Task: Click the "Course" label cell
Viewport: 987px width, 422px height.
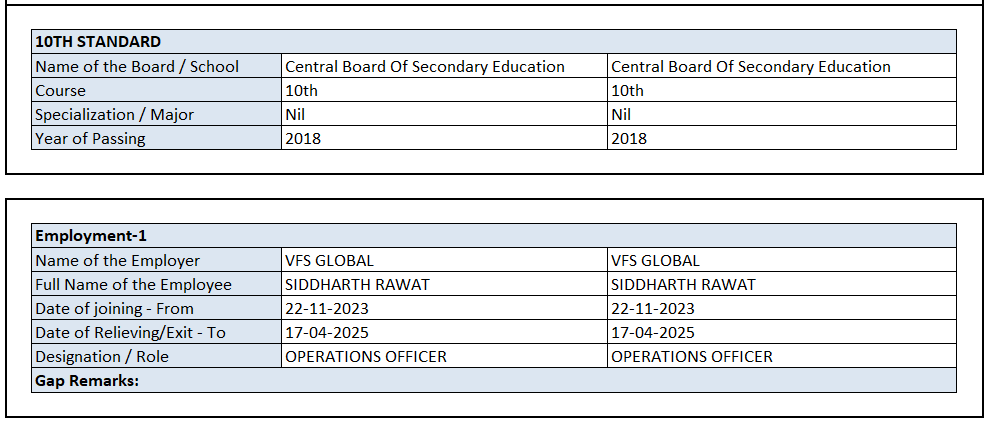Action: [x=61, y=90]
